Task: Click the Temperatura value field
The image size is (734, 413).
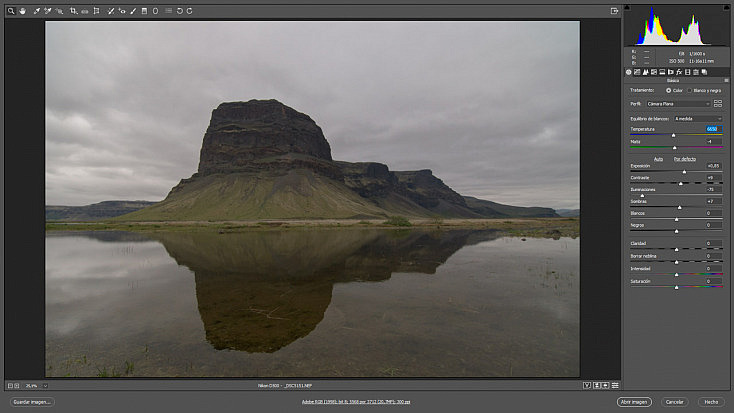Action: 714,129
